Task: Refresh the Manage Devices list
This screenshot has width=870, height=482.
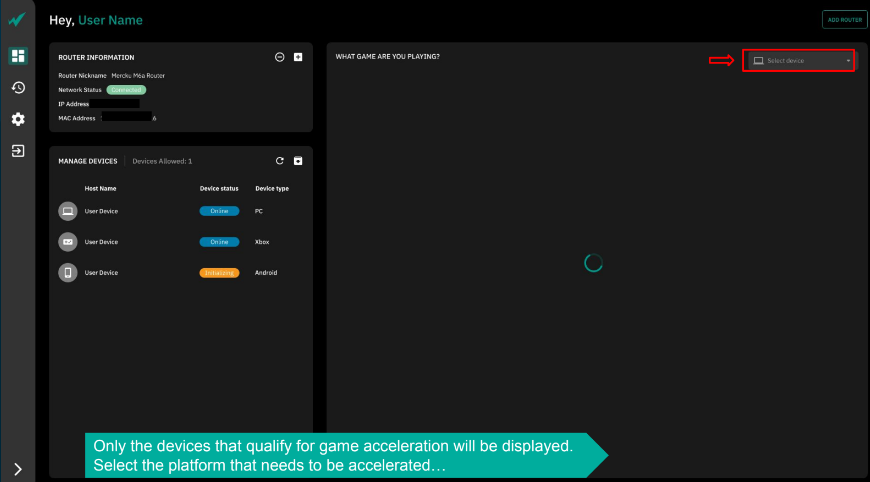Action: (280, 161)
